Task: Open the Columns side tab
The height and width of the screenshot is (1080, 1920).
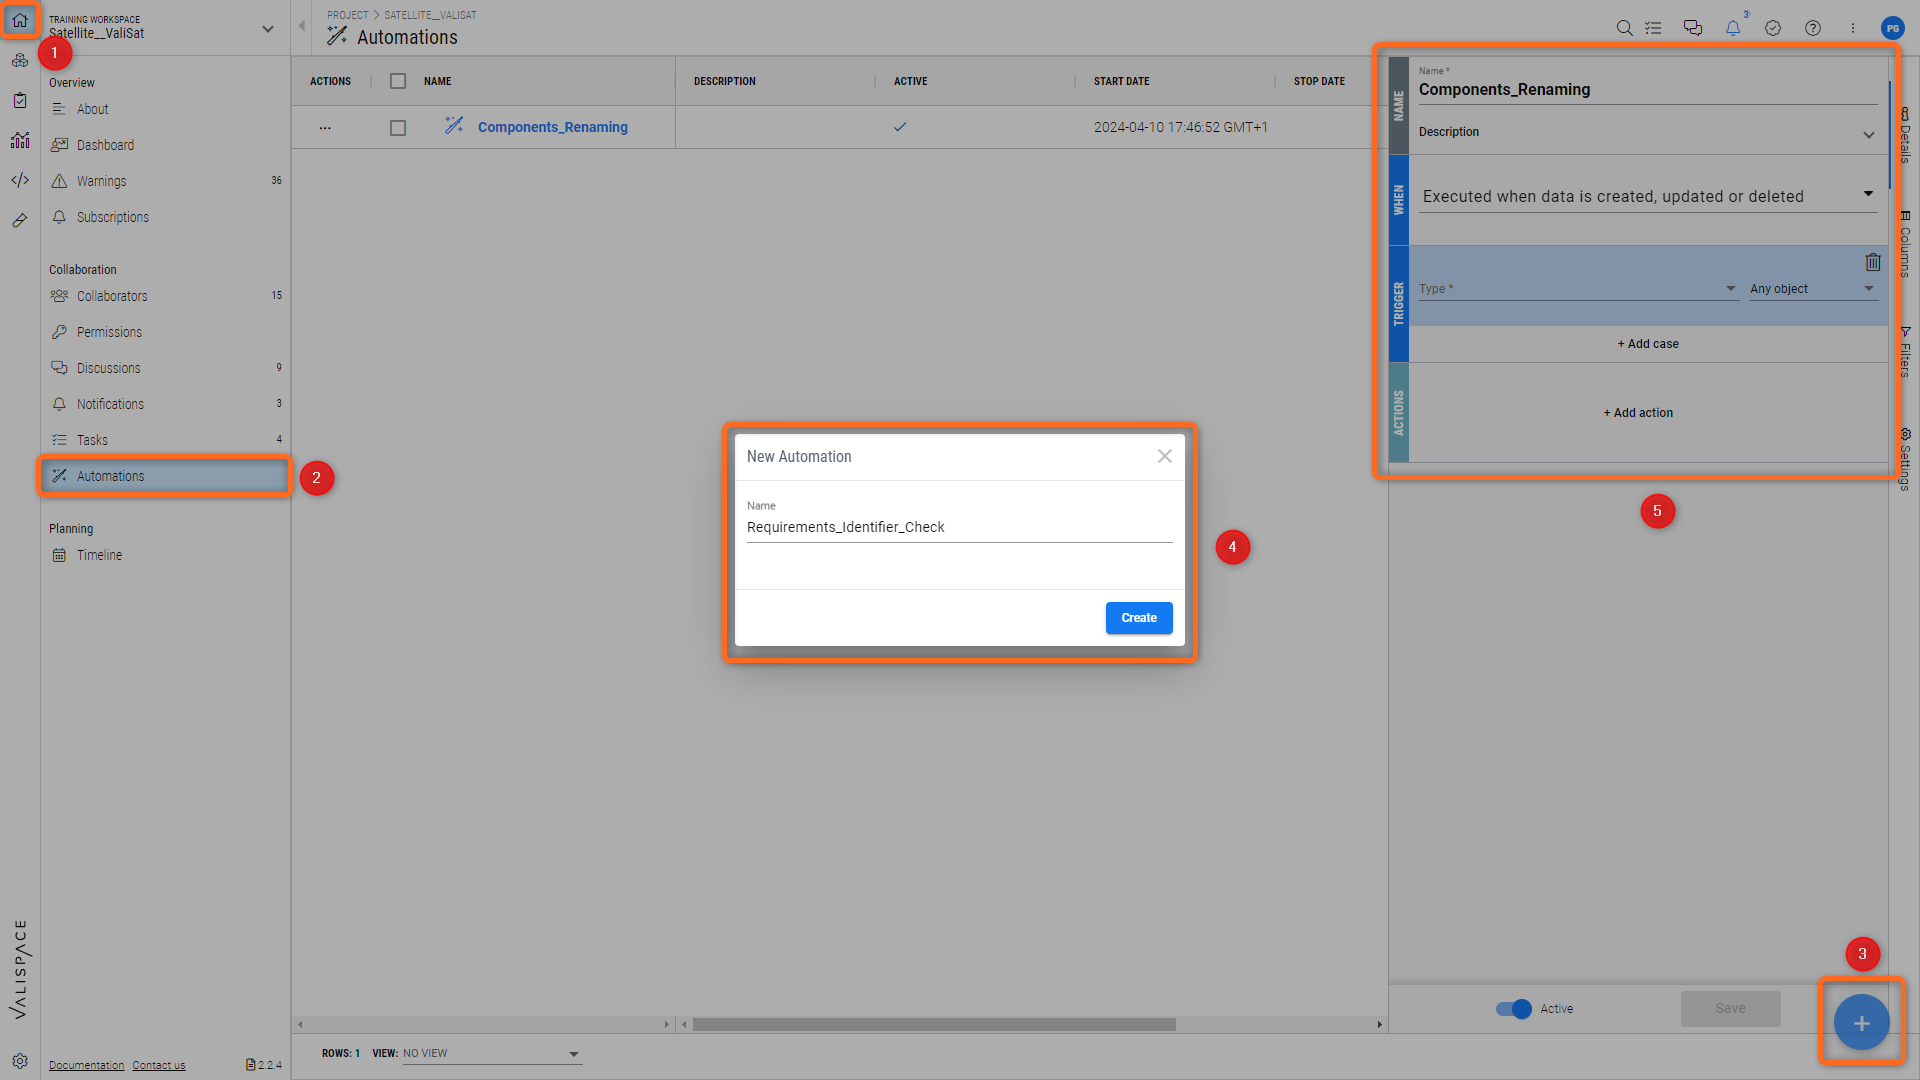Action: [1905, 243]
